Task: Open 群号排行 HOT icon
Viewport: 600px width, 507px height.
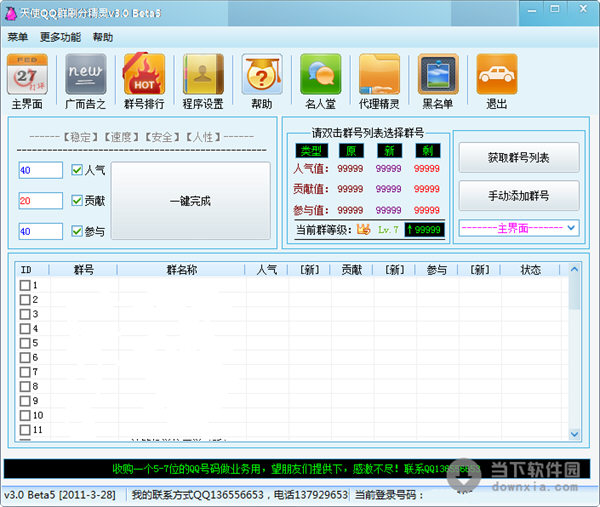Action: (x=144, y=74)
